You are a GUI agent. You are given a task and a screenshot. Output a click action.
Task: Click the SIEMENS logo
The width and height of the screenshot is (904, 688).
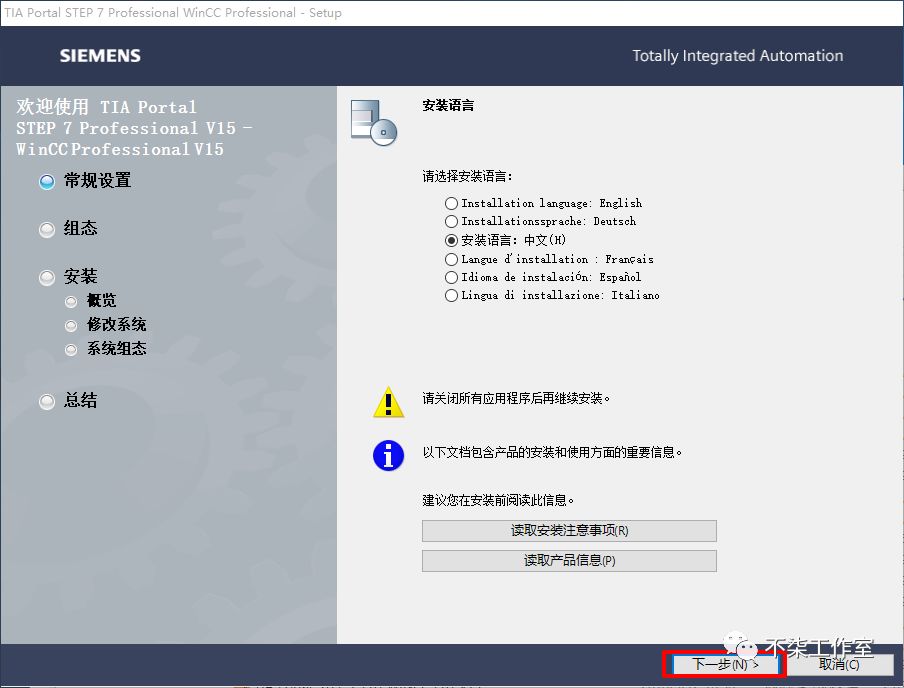pos(100,55)
